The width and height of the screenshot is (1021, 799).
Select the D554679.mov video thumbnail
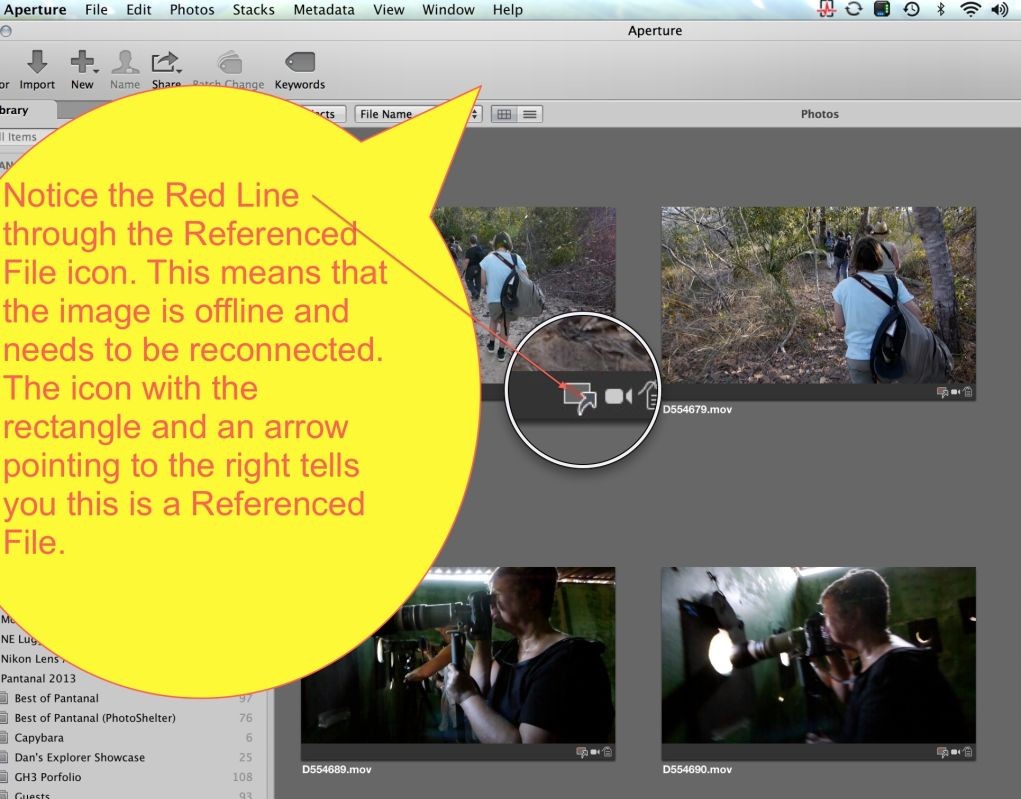coord(818,295)
